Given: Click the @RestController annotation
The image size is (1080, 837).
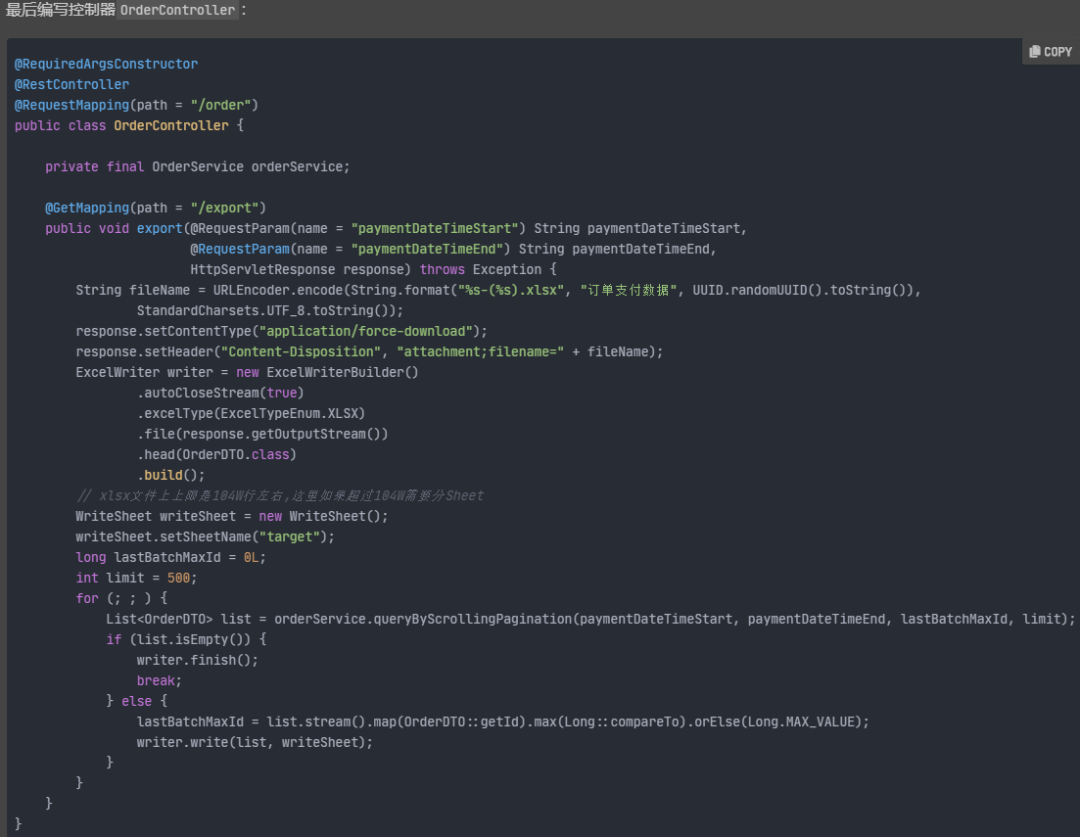Looking at the screenshot, I should 72,85.
